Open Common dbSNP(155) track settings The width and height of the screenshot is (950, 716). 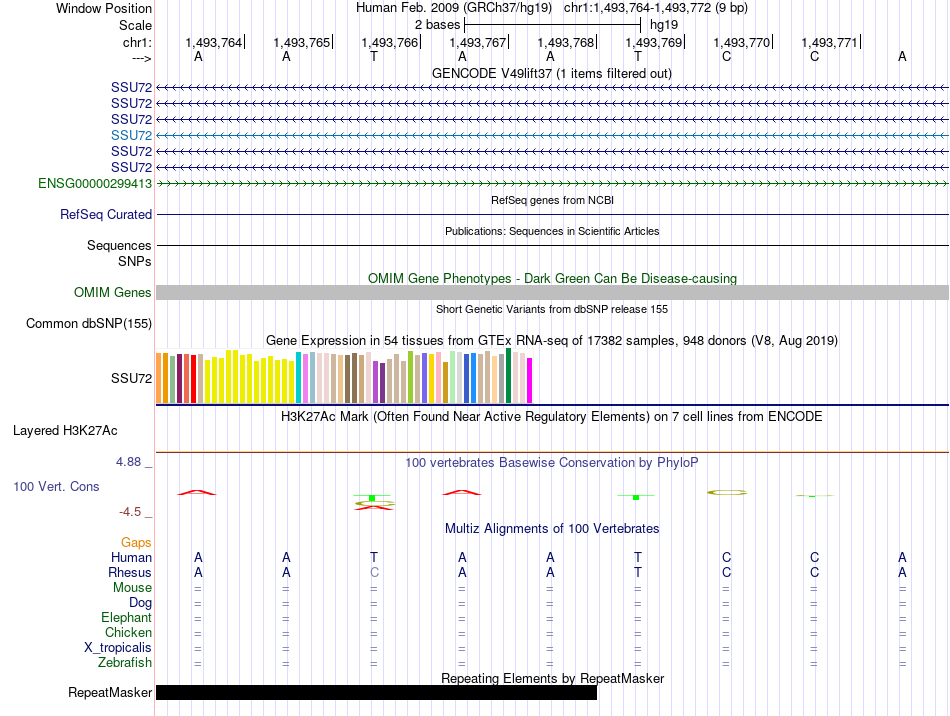89,324
